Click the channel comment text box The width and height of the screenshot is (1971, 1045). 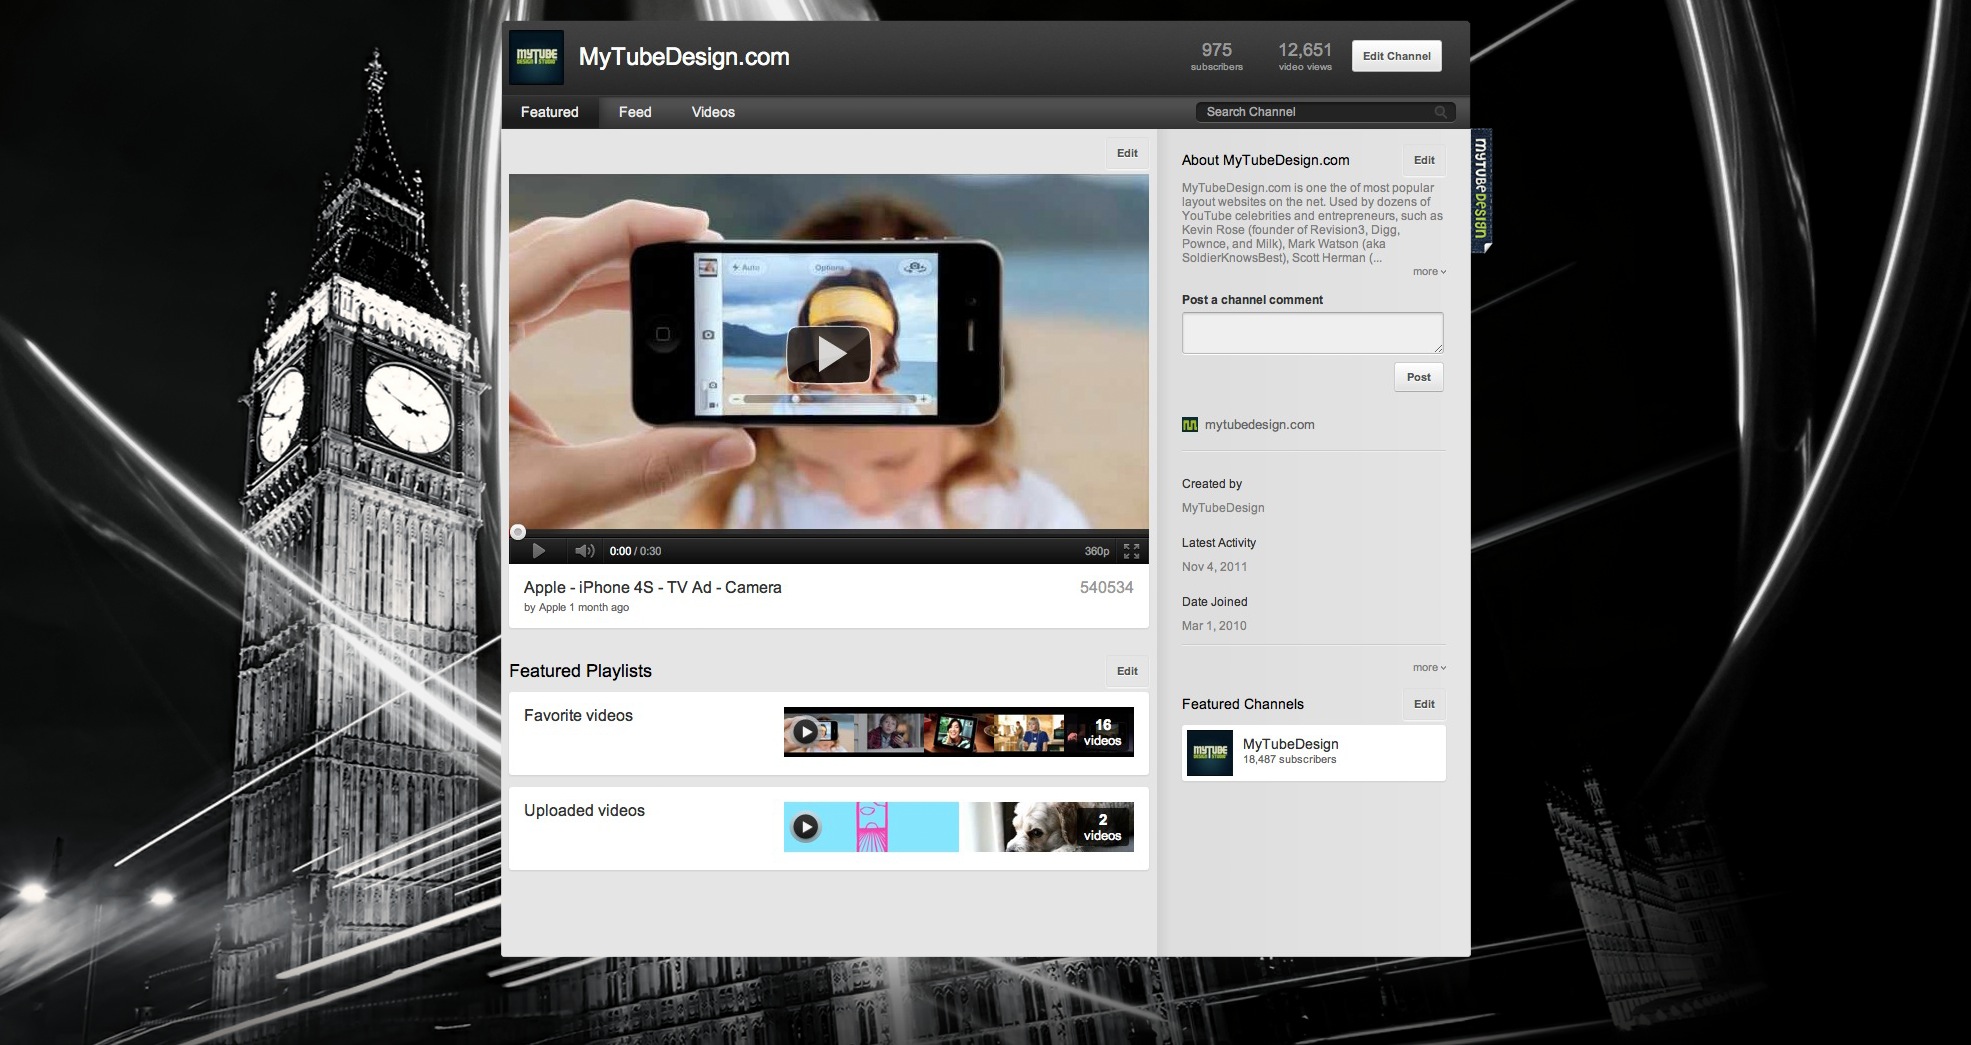click(x=1313, y=333)
